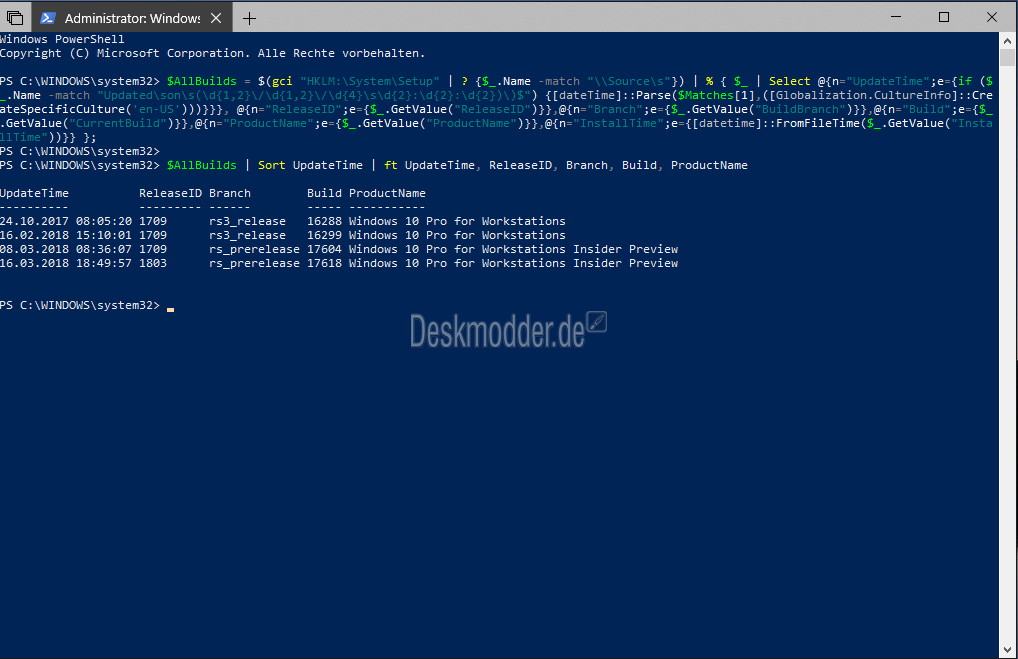Click rs3_release in the 16288 row
This screenshot has width=1018, height=659.
click(247, 221)
